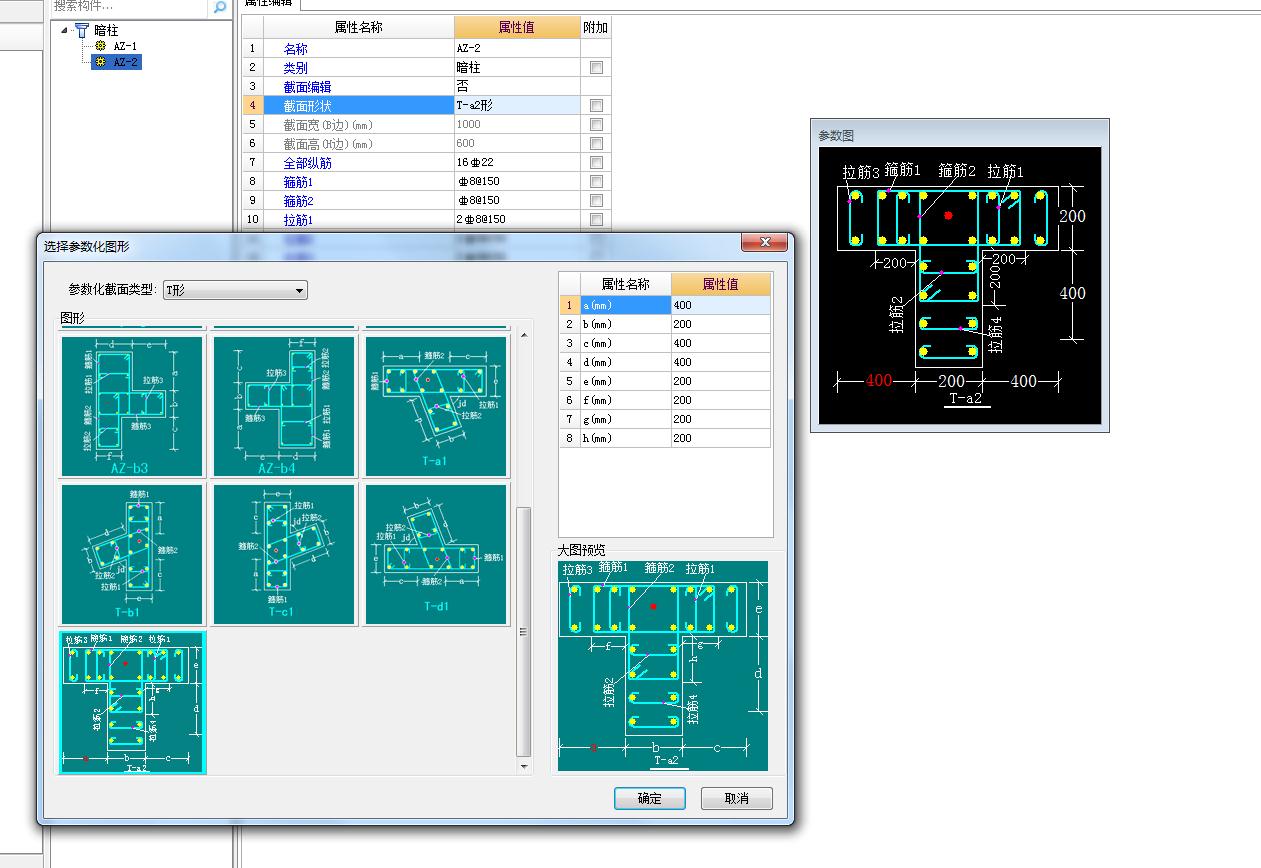Select the T-c1 section shape thumbnail
The width and height of the screenshot is (1261, 868).
[284, 554]
